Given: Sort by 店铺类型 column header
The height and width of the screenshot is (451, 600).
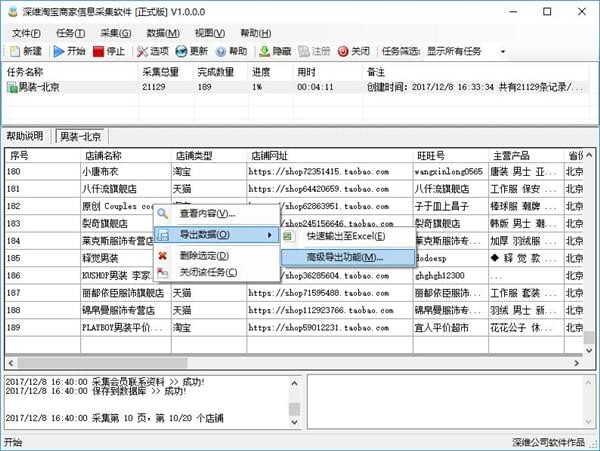Looking at the screenshot, I should point(209,156).
